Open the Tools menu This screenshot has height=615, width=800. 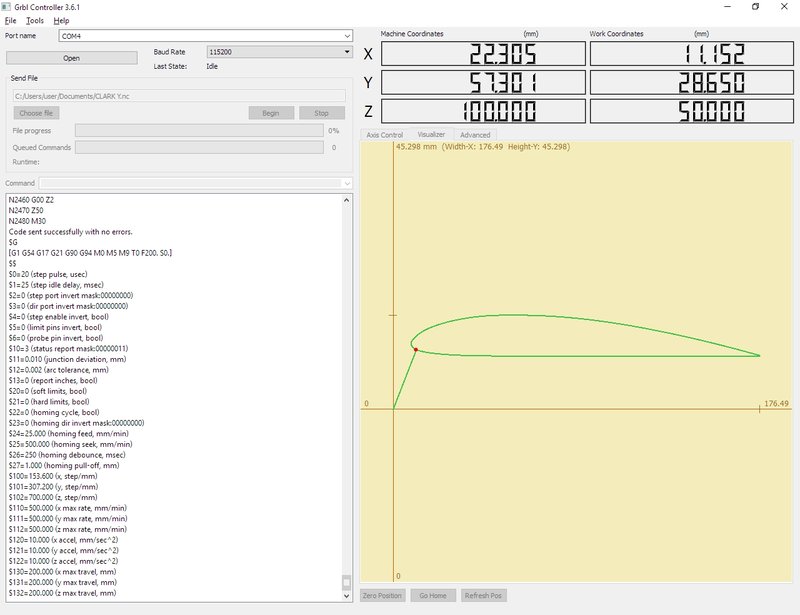35,21
